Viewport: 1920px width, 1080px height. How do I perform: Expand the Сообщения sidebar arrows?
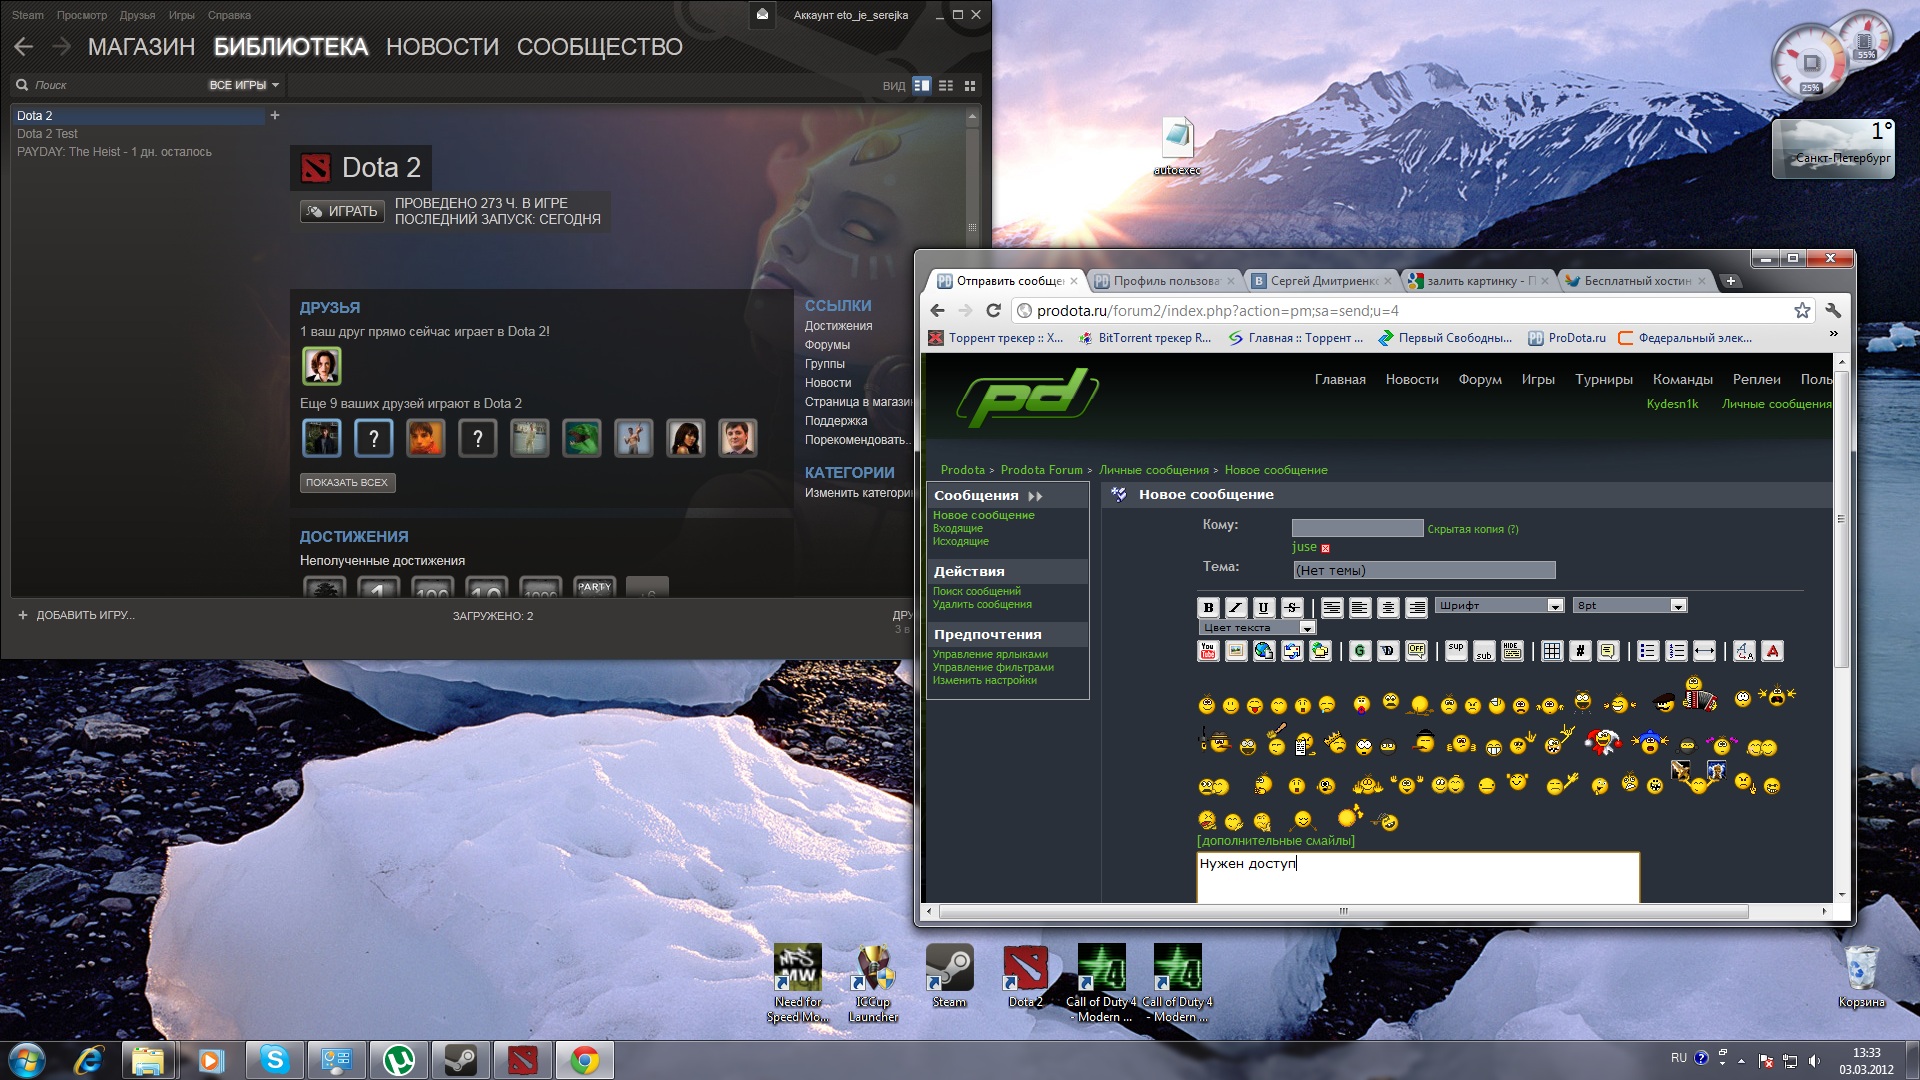click(1035, 496)
